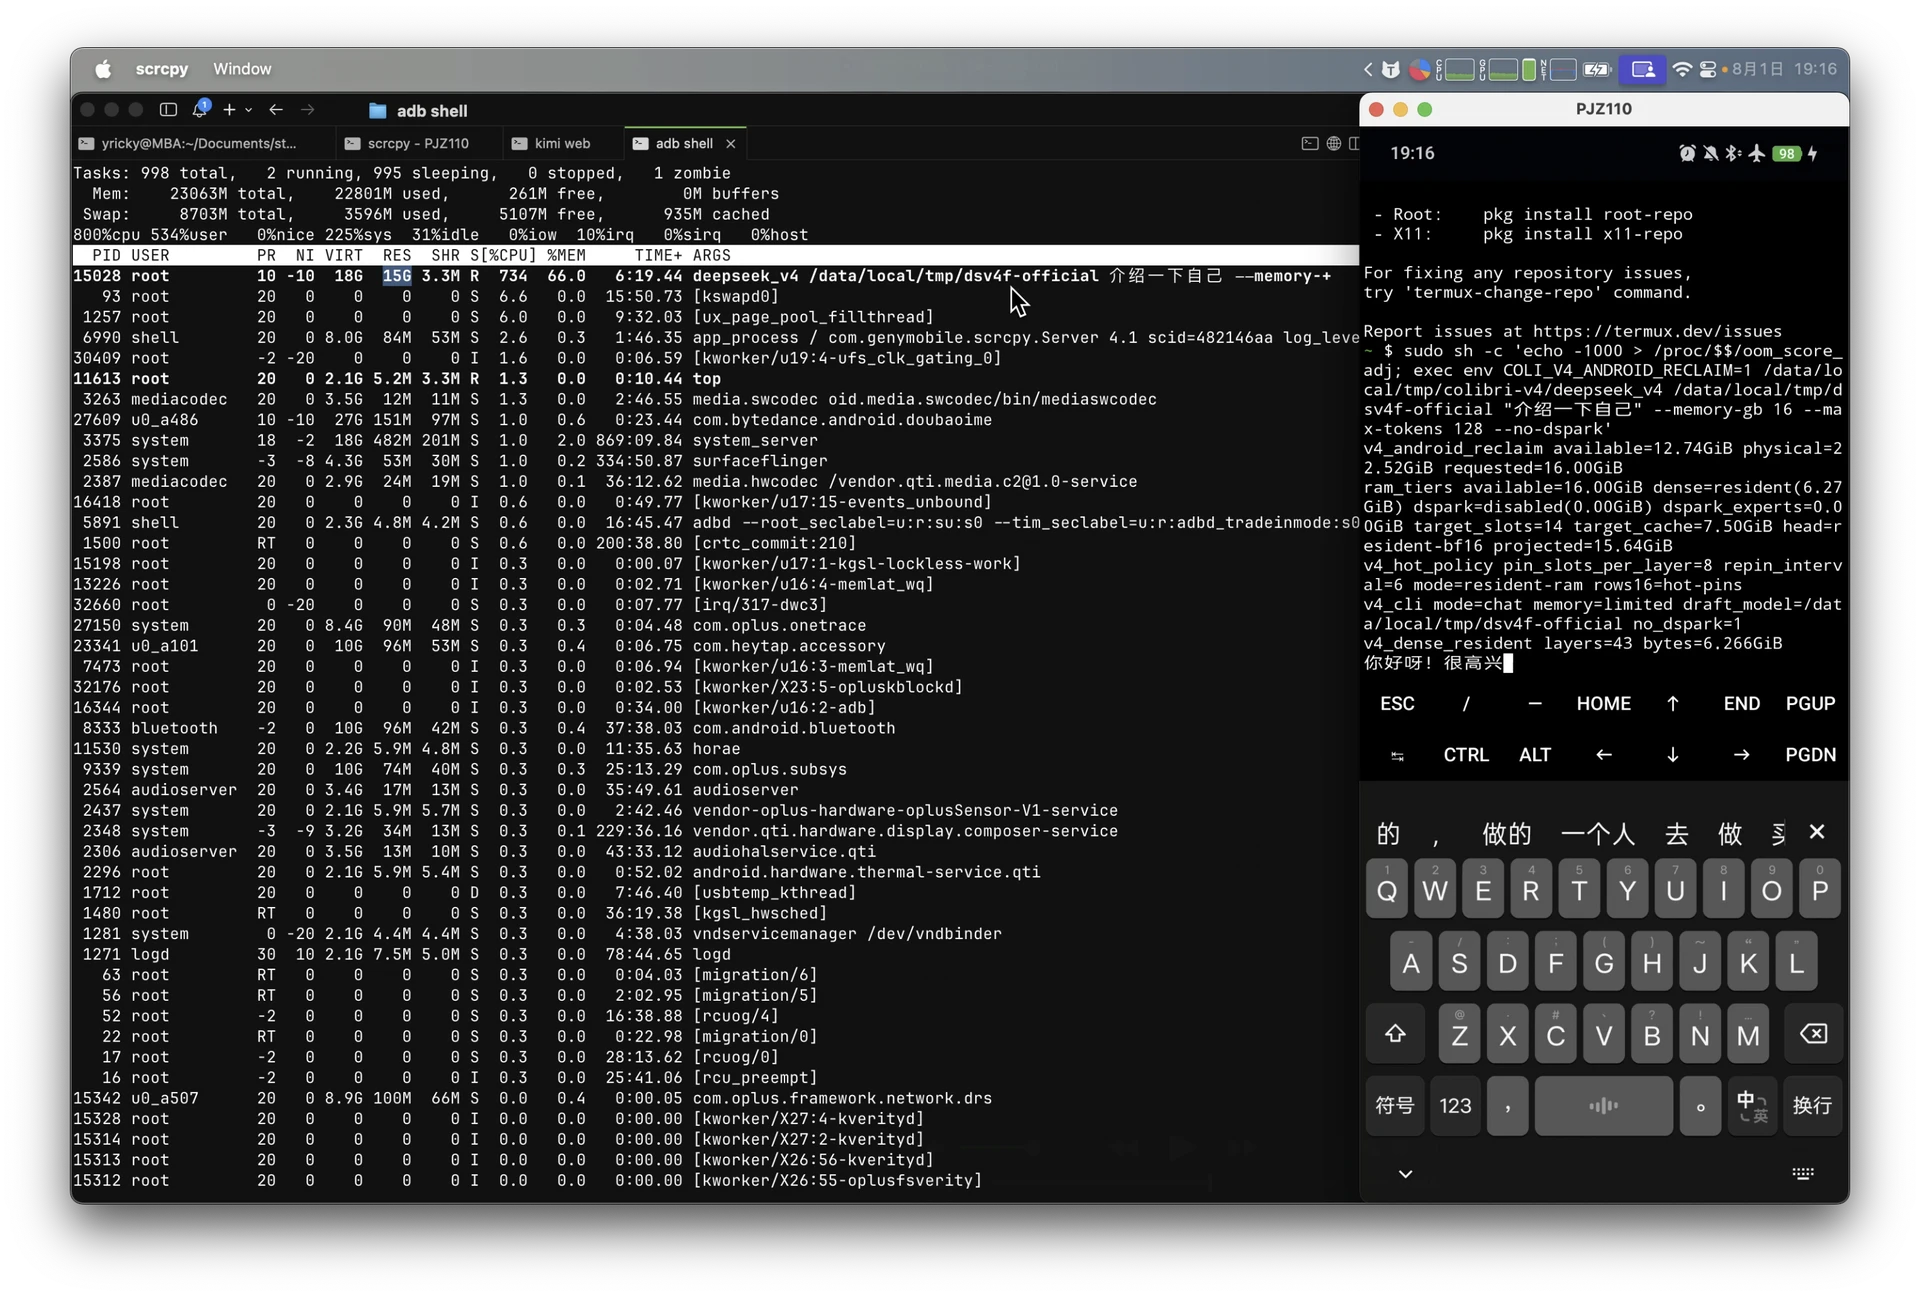1920x1297 pixels.
Task: Tap HOME key in Termux extra keys
Action: click(1602, 703)
